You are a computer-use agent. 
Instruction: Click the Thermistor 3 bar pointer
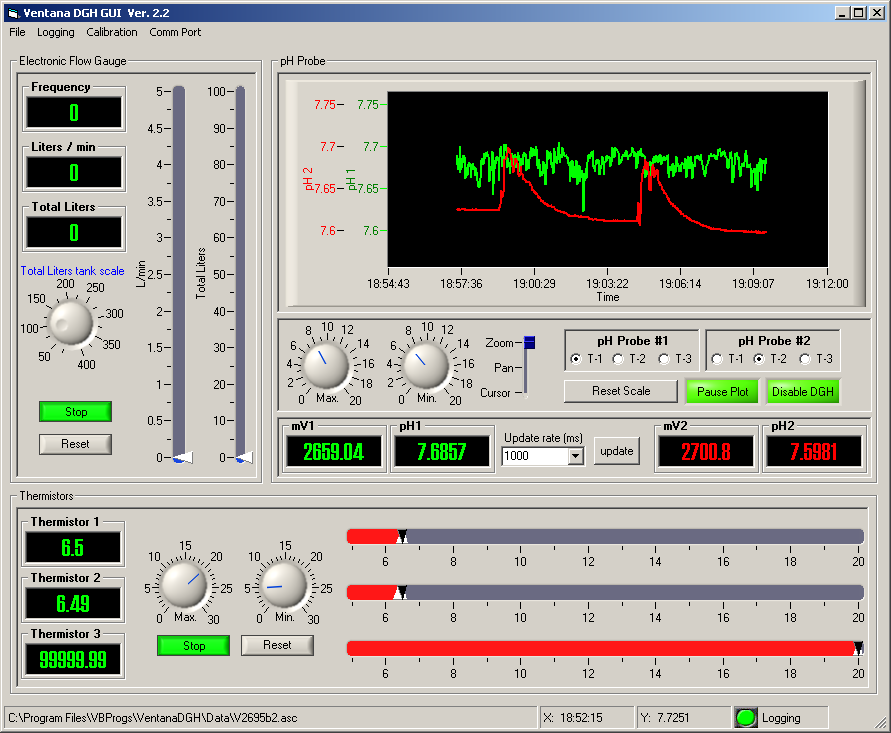point(859,648)
